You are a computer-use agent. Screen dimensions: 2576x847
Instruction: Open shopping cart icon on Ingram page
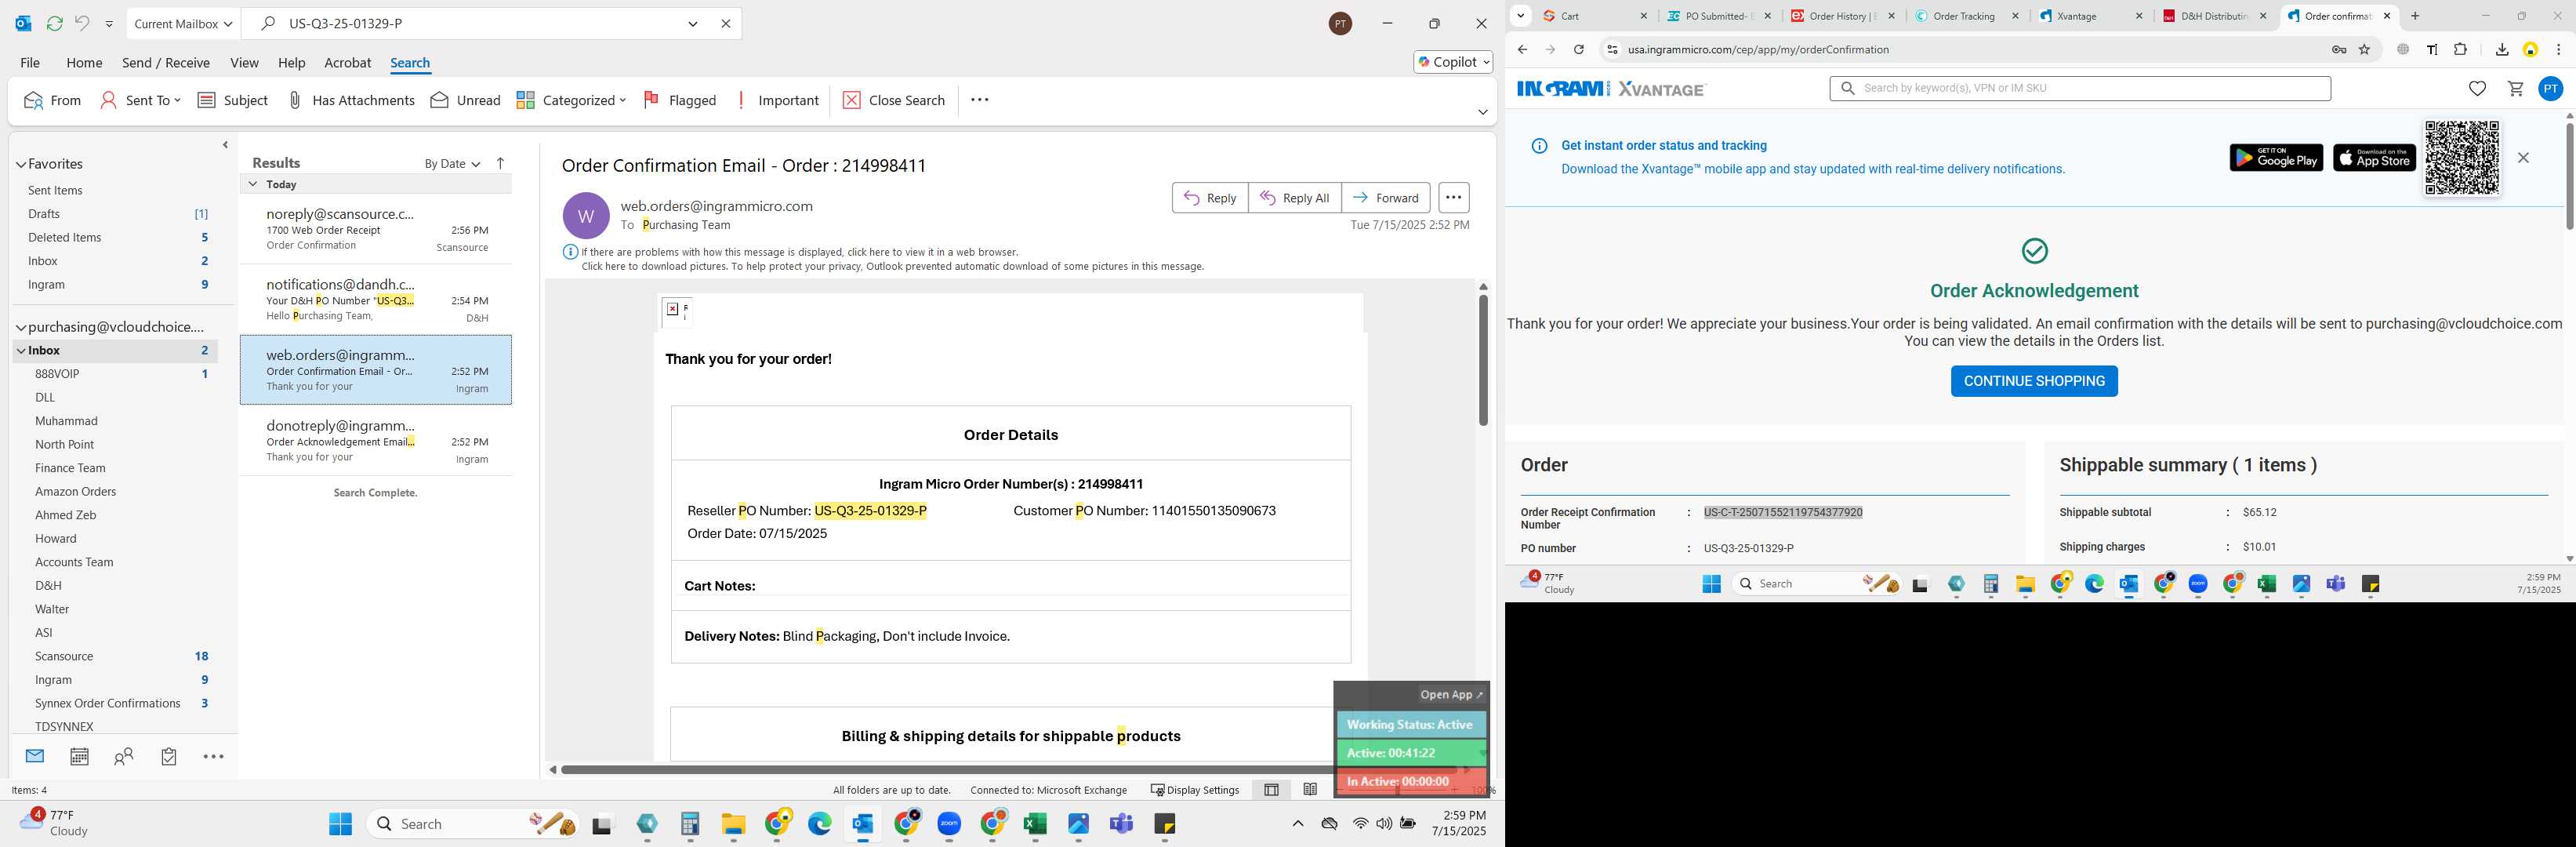(x=2515, y=89)
